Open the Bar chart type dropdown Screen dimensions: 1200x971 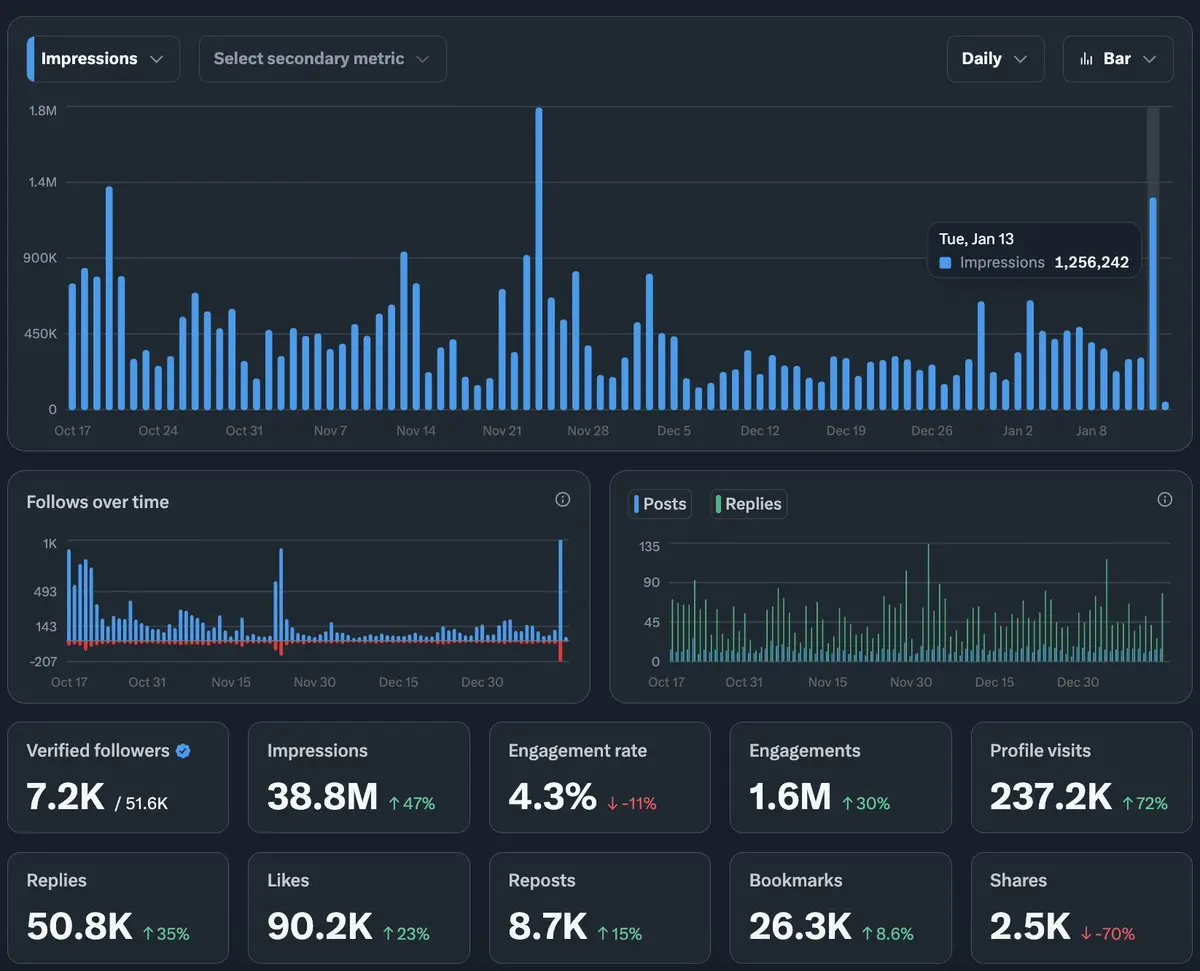pos(1117,59)
